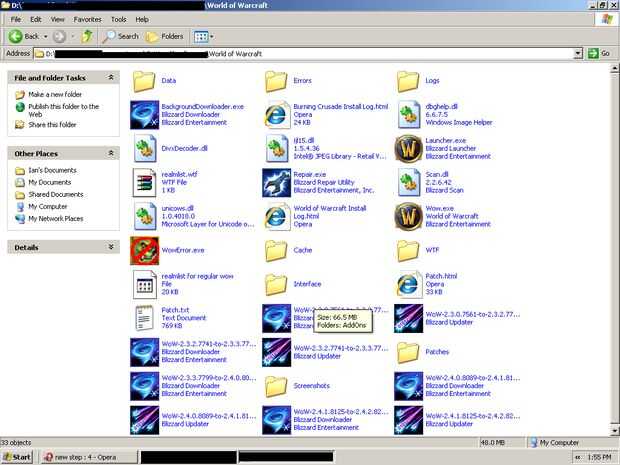This screenshot has width=620, height=465.
Task: Open Shared Documents link
Action: [x=56, y=195]
